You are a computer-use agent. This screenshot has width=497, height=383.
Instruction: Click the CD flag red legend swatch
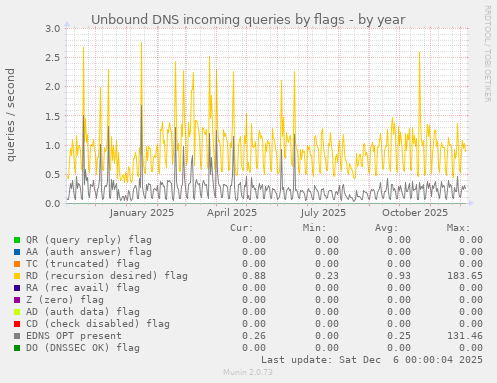17,324
